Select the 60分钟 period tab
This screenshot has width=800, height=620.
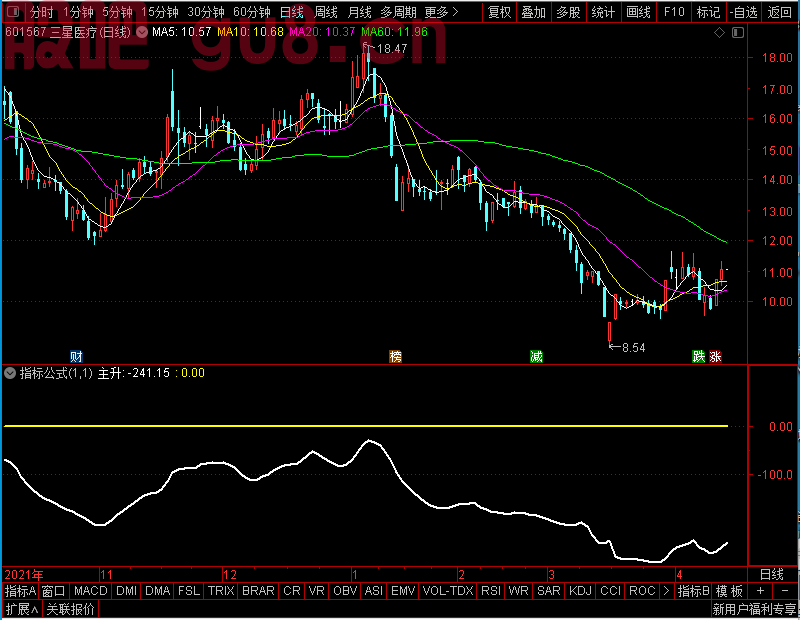[x=252, y=12]
